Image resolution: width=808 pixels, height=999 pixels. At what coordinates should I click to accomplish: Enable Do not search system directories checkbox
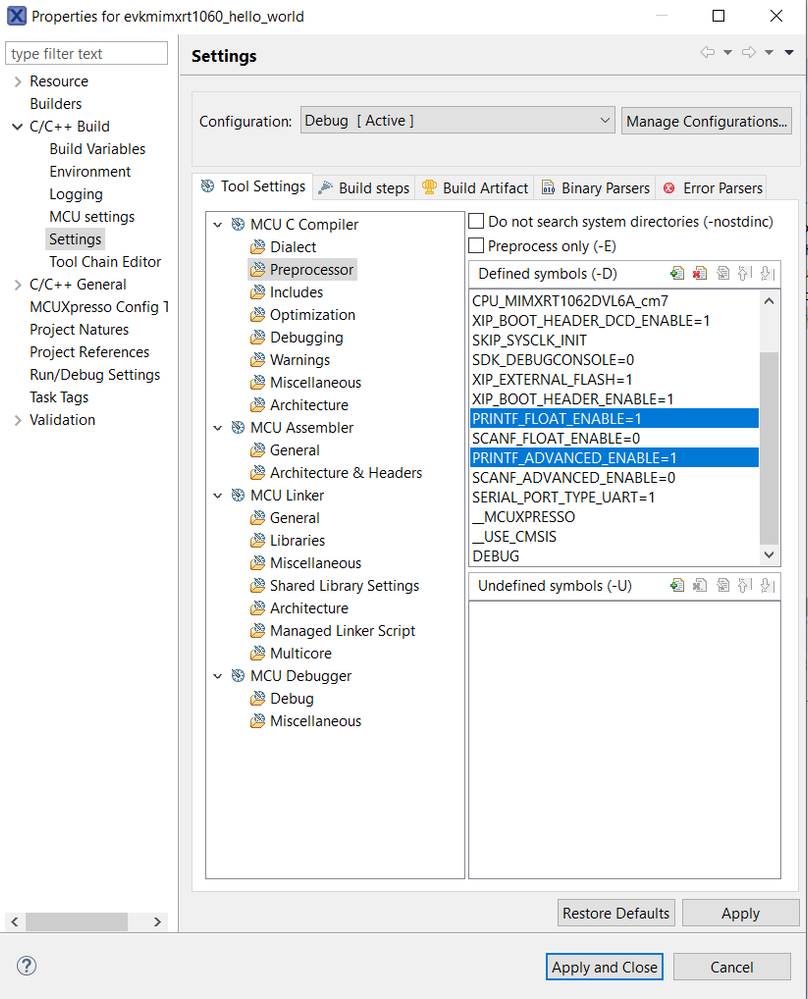476,221
